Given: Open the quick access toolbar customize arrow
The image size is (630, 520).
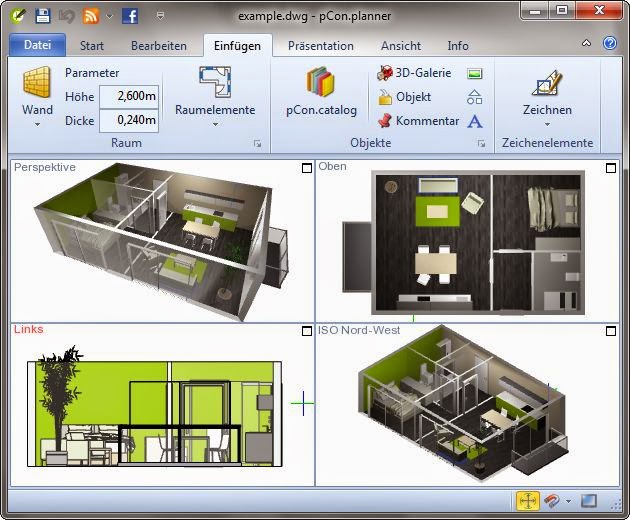Looking at the screenshot, I should pyautogui.click(x=160, y=16).
